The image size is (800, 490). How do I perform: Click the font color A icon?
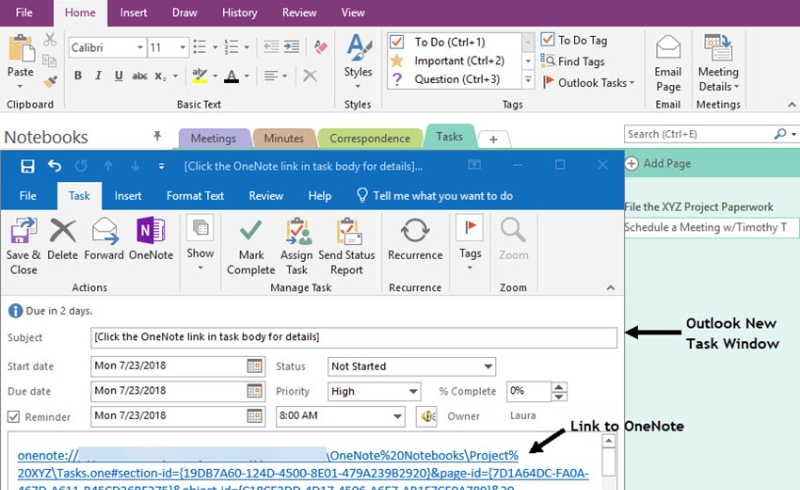tap(232, 76)
